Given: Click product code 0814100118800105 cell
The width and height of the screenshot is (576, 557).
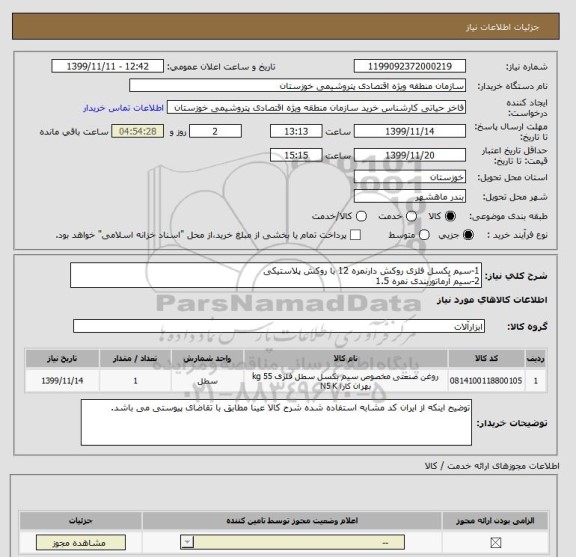Looking at the screenshot, I should pyautogui.click(x=486, y=381).
